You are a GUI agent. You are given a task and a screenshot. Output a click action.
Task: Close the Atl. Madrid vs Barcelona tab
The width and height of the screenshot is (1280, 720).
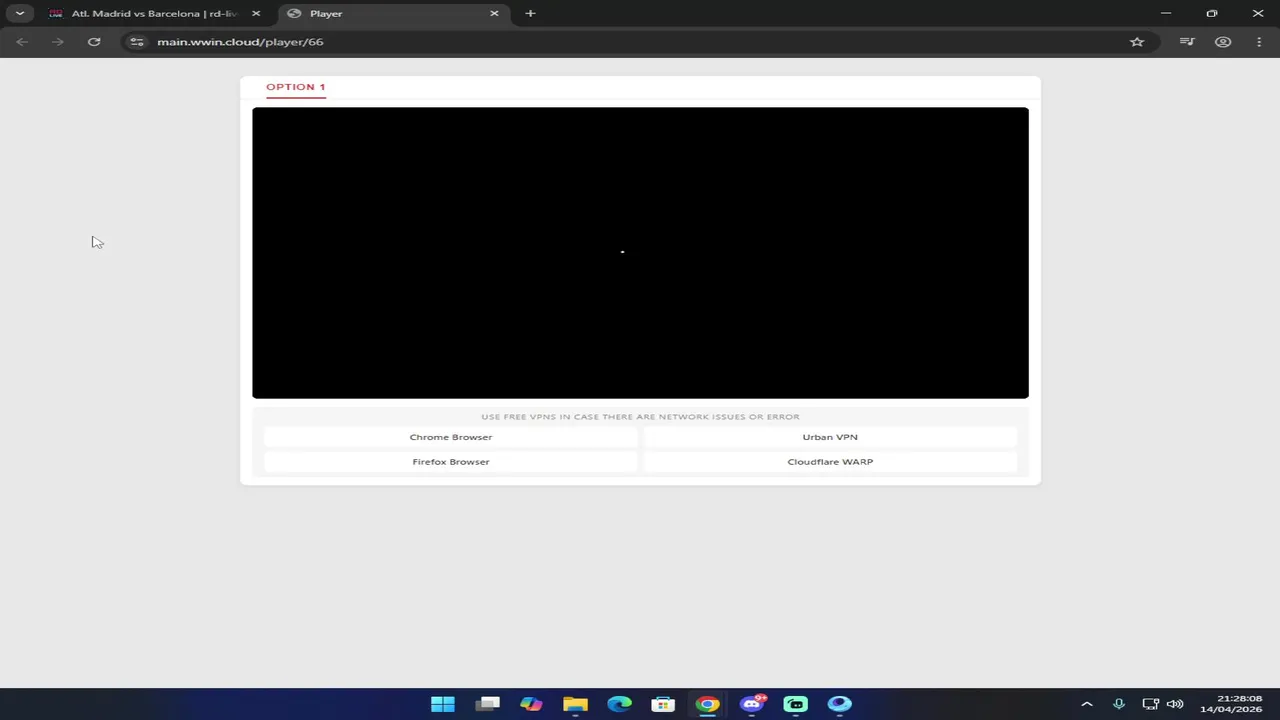click(x=256, y=14)
